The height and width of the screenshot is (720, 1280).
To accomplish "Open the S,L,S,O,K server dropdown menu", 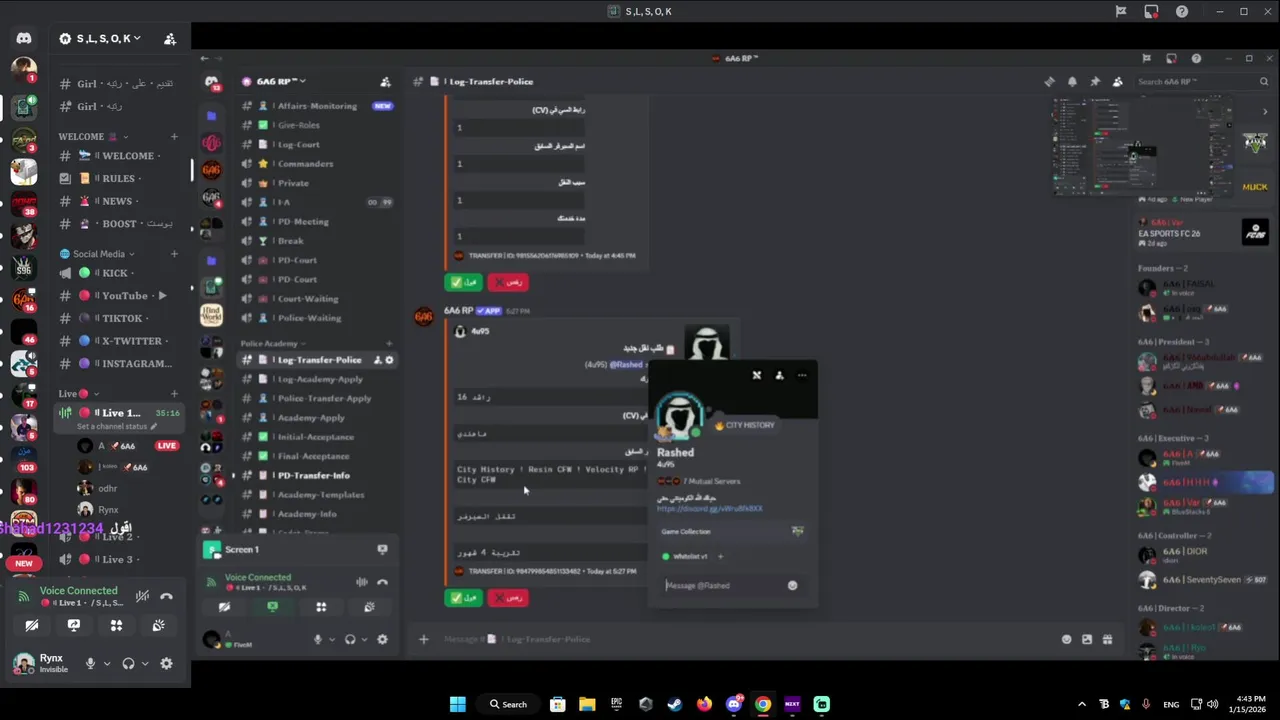I will coord(99,39).
